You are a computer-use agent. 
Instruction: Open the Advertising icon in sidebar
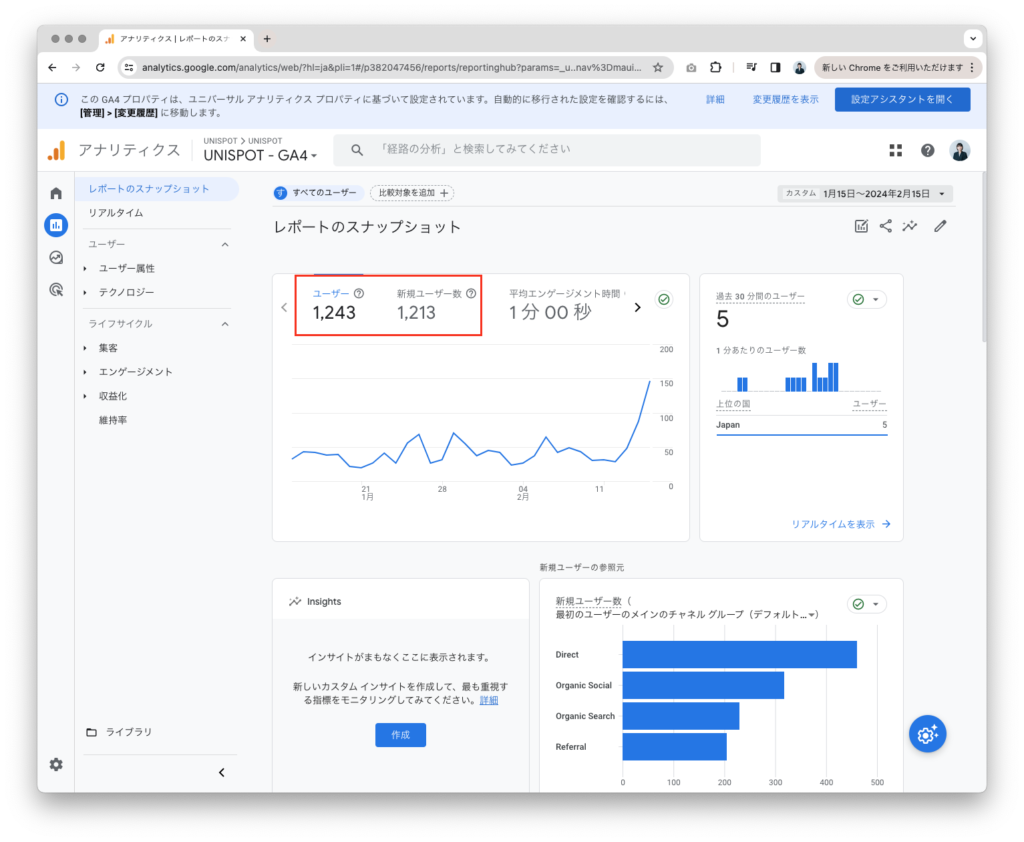click(56, 289)
